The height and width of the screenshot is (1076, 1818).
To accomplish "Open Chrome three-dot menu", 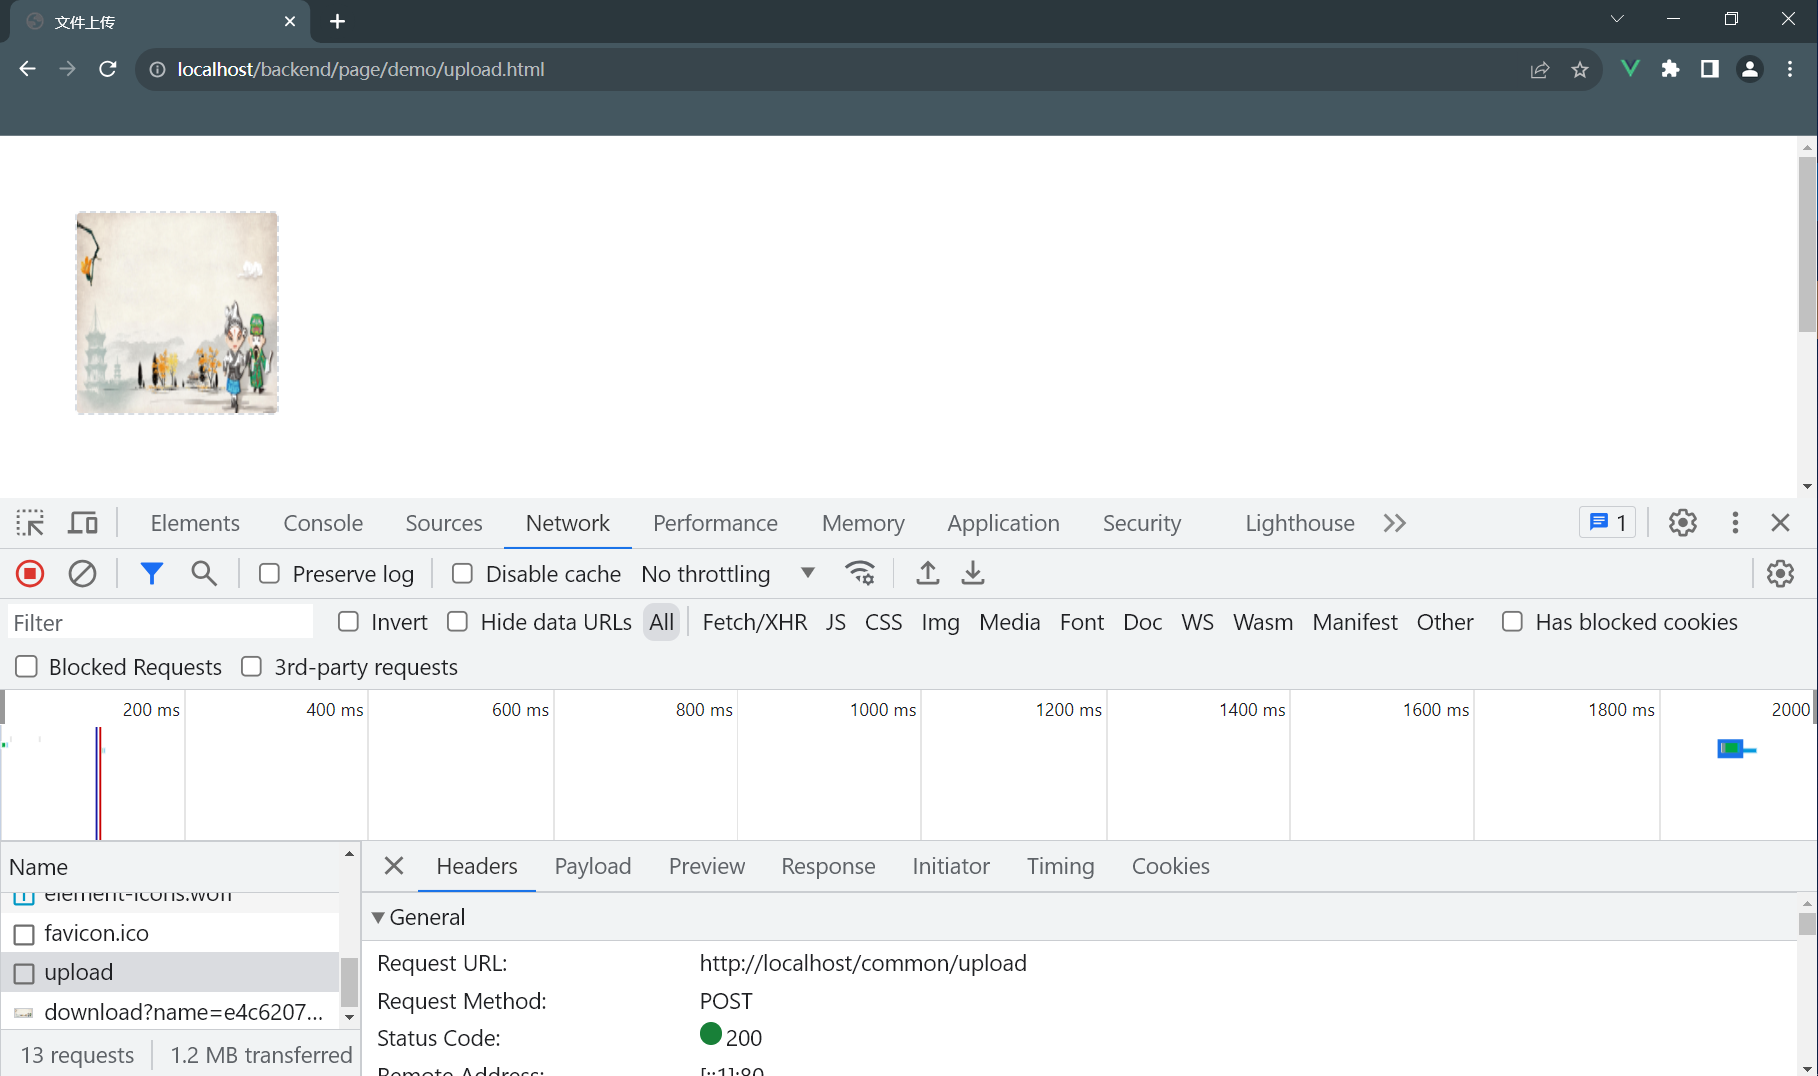I will pyautogui.click(x=1790, y=69).
